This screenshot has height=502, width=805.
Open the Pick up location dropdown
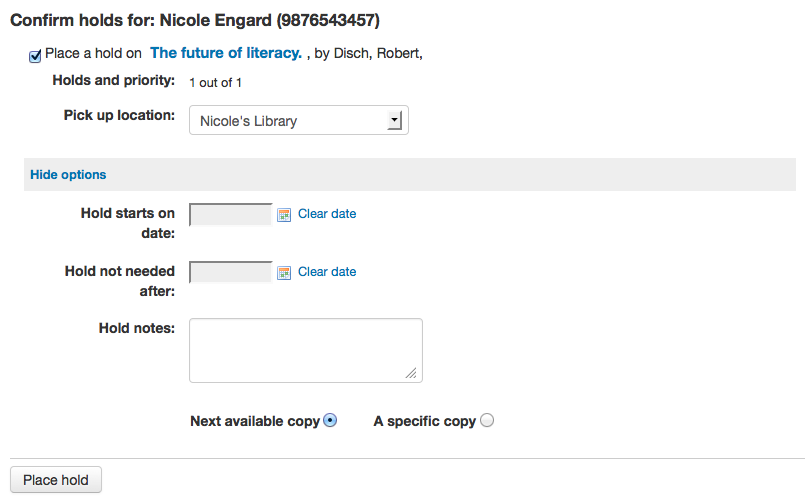click(299, 120)
